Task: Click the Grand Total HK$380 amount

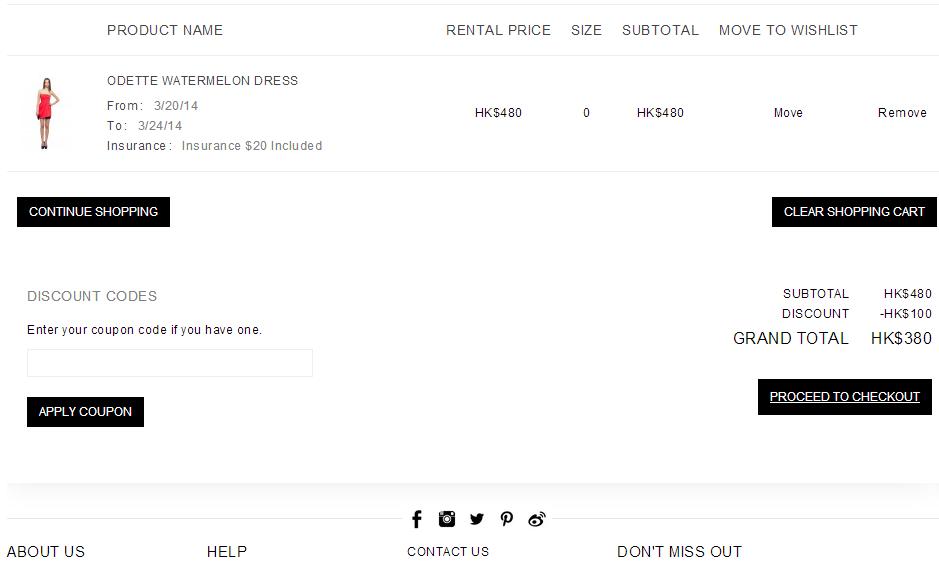Action: tap(901, 338)
